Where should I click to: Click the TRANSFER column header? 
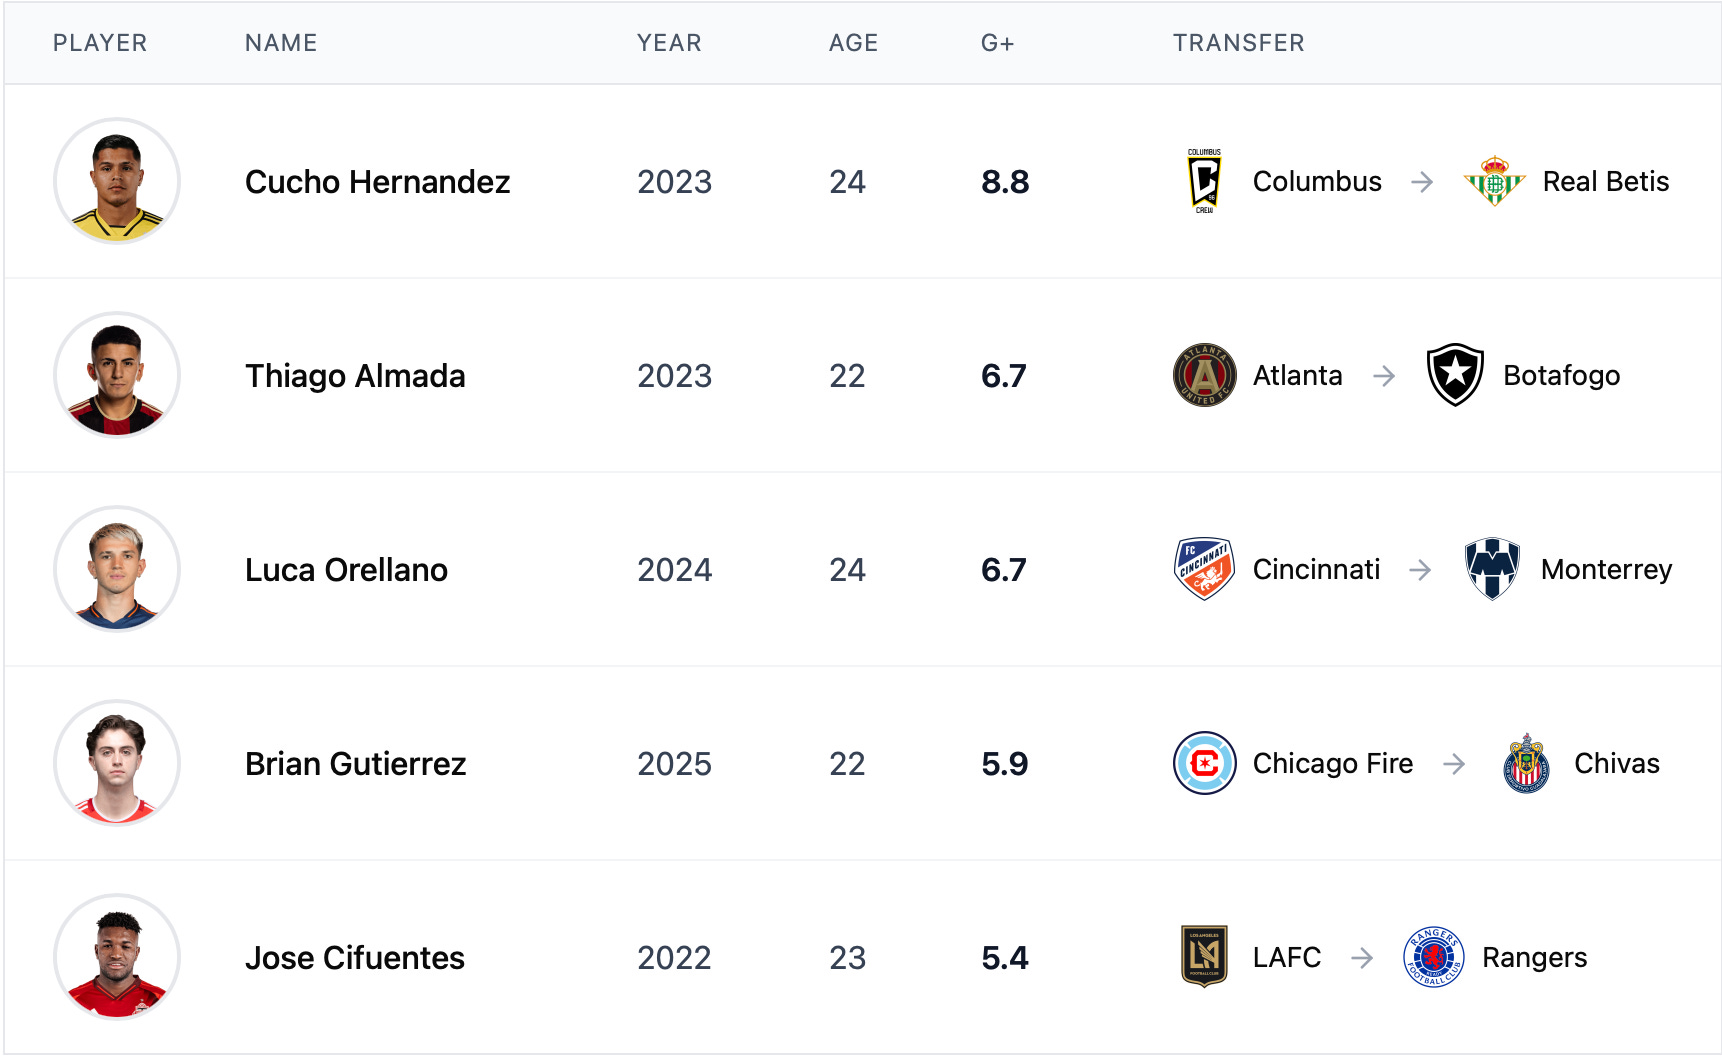(x=1238, y=43)
